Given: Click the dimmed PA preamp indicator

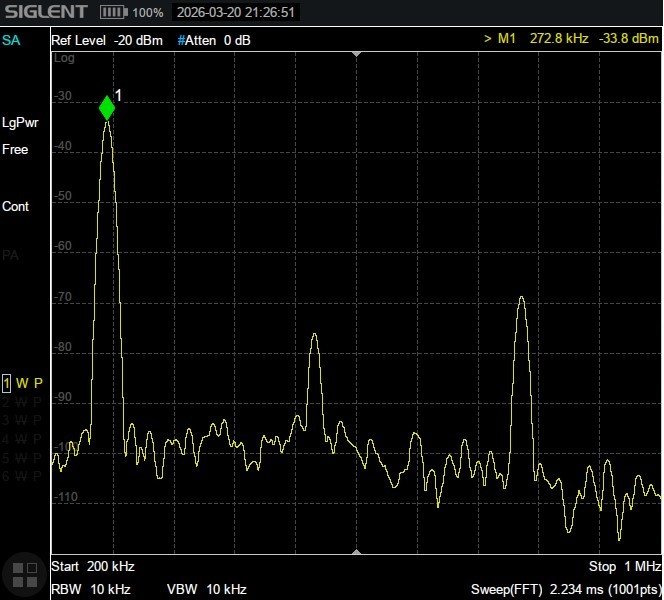Looking at the screenshot, I should point(11,255).
